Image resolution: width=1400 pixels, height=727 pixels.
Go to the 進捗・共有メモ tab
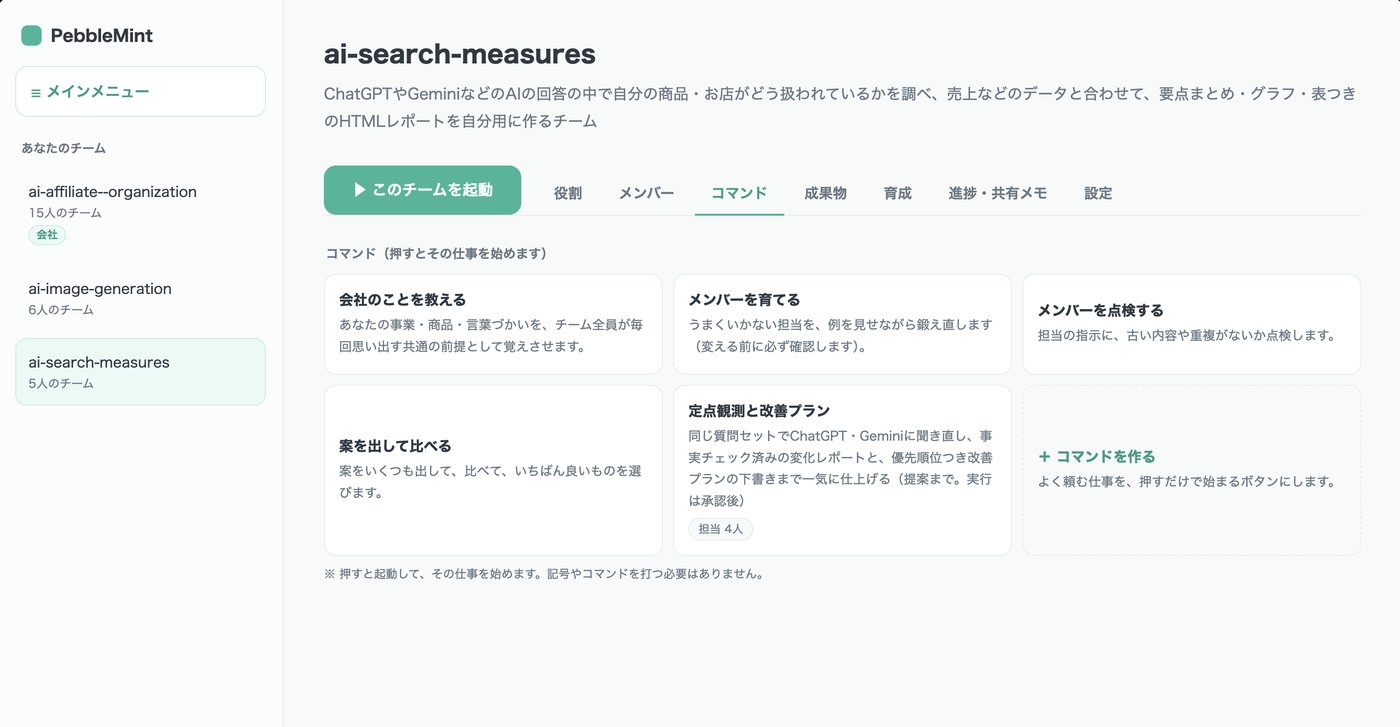(997, 193)
